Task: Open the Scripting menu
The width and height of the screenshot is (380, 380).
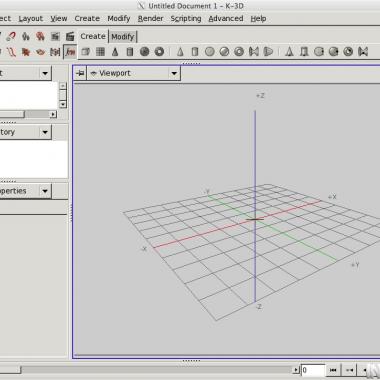Action: click(186, 19)
